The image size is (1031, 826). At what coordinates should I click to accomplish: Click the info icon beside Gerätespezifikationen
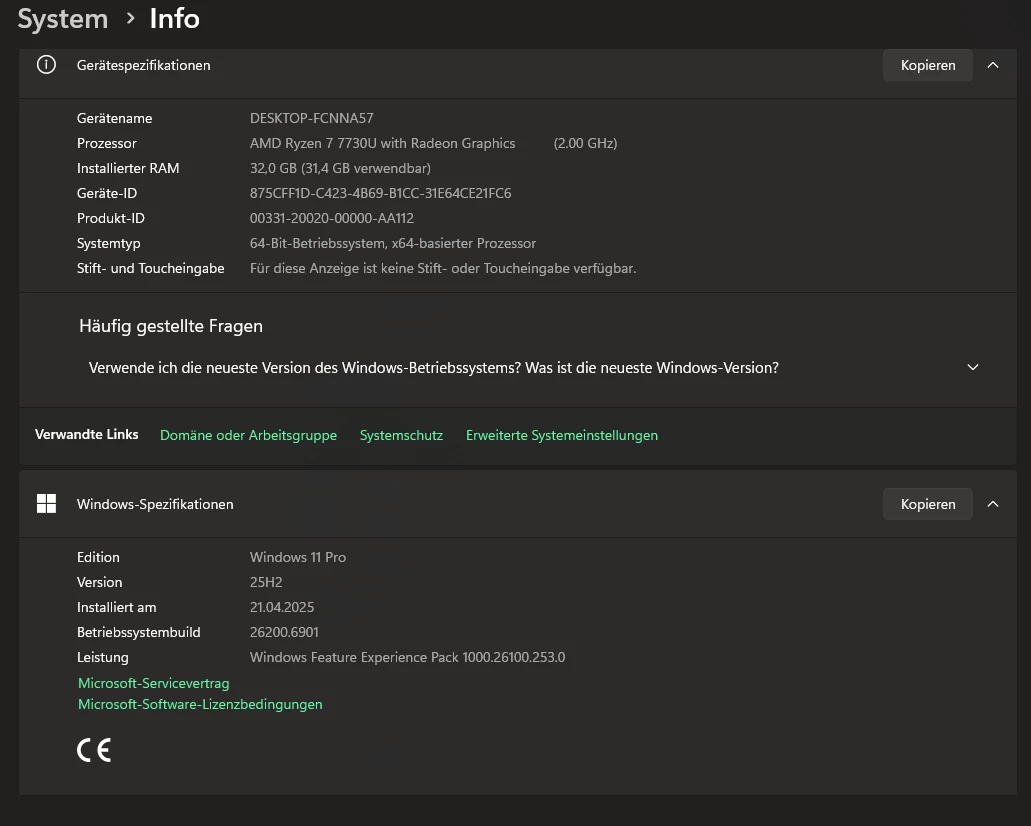46,64
